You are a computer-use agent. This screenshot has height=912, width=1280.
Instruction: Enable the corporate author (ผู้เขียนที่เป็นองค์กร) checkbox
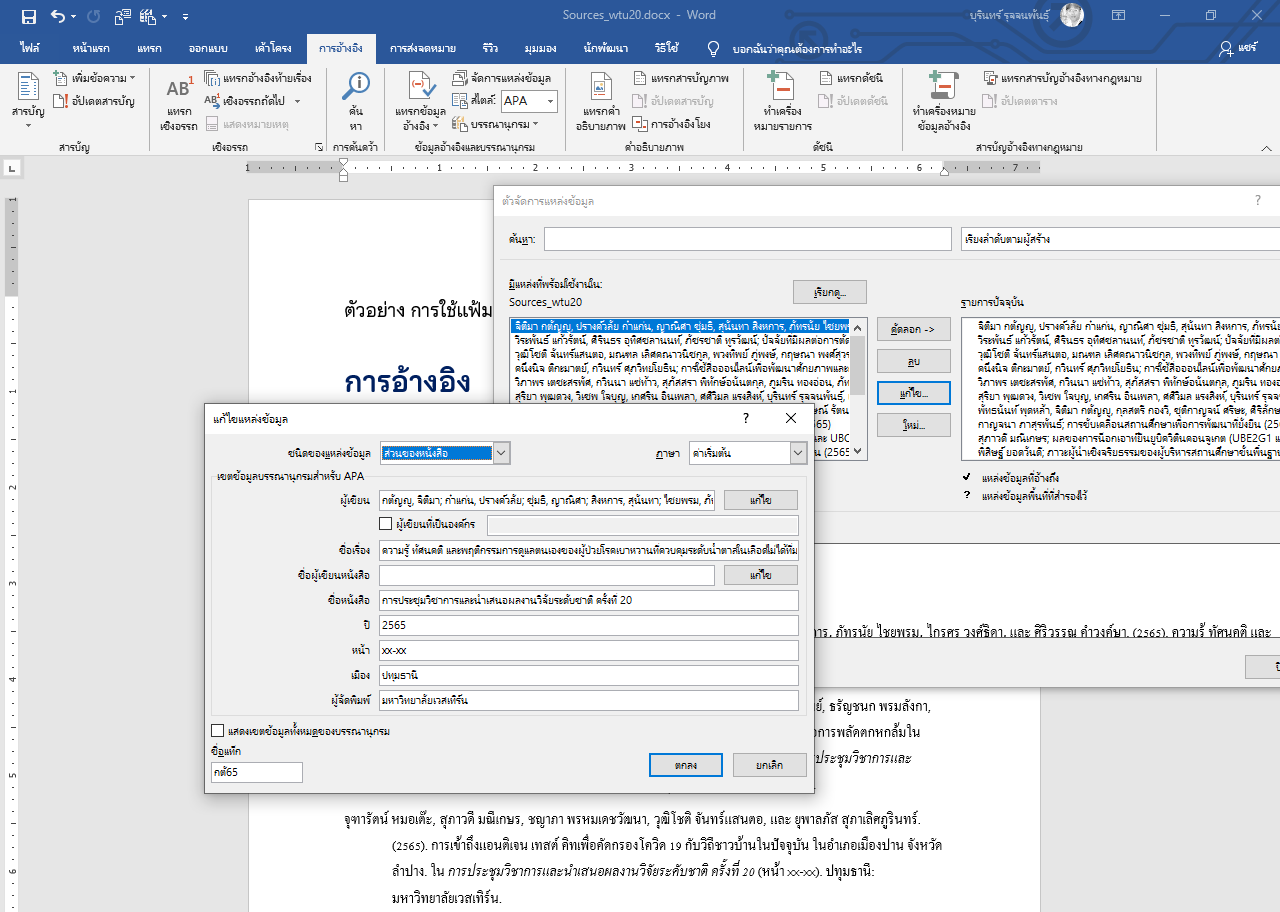(386, 523)
